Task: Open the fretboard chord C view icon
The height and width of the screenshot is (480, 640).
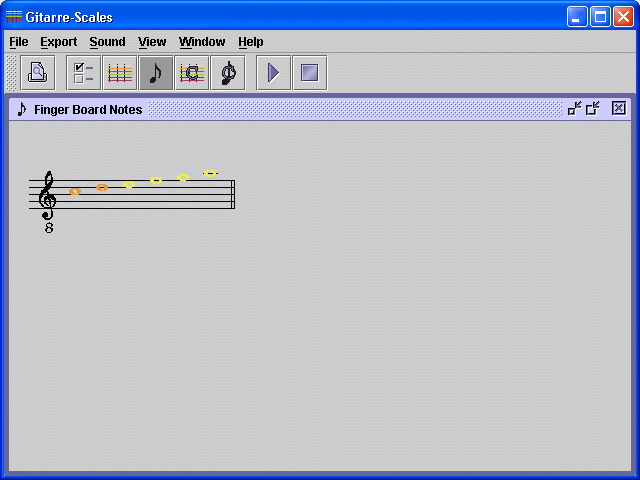Action: (x=192, y=73)
